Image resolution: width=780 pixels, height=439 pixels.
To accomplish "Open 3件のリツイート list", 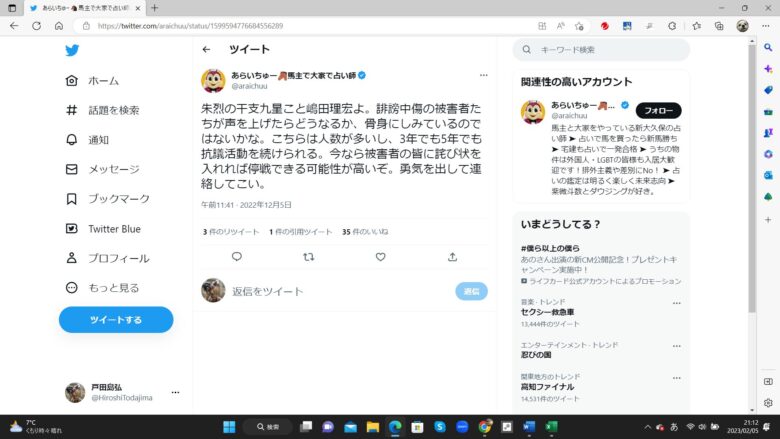I will tap(231, 232).
